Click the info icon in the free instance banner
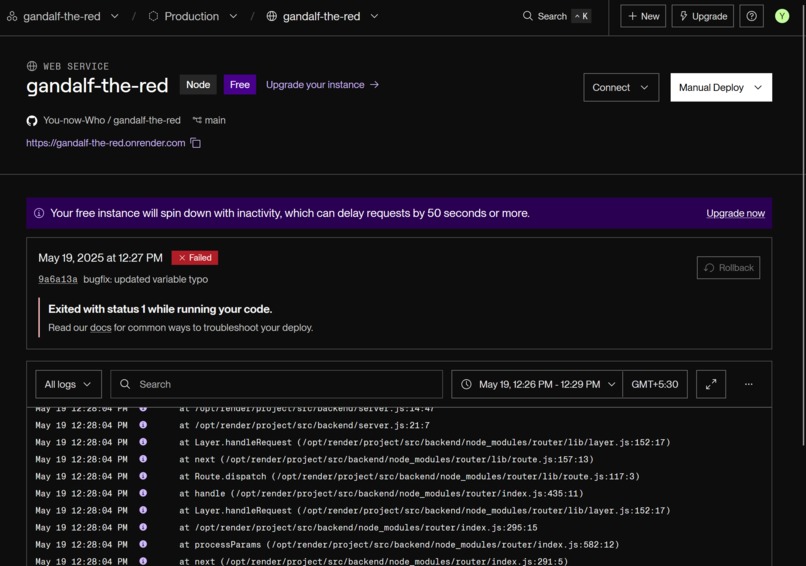The image size is (806, 566). [x=39, y=213]
